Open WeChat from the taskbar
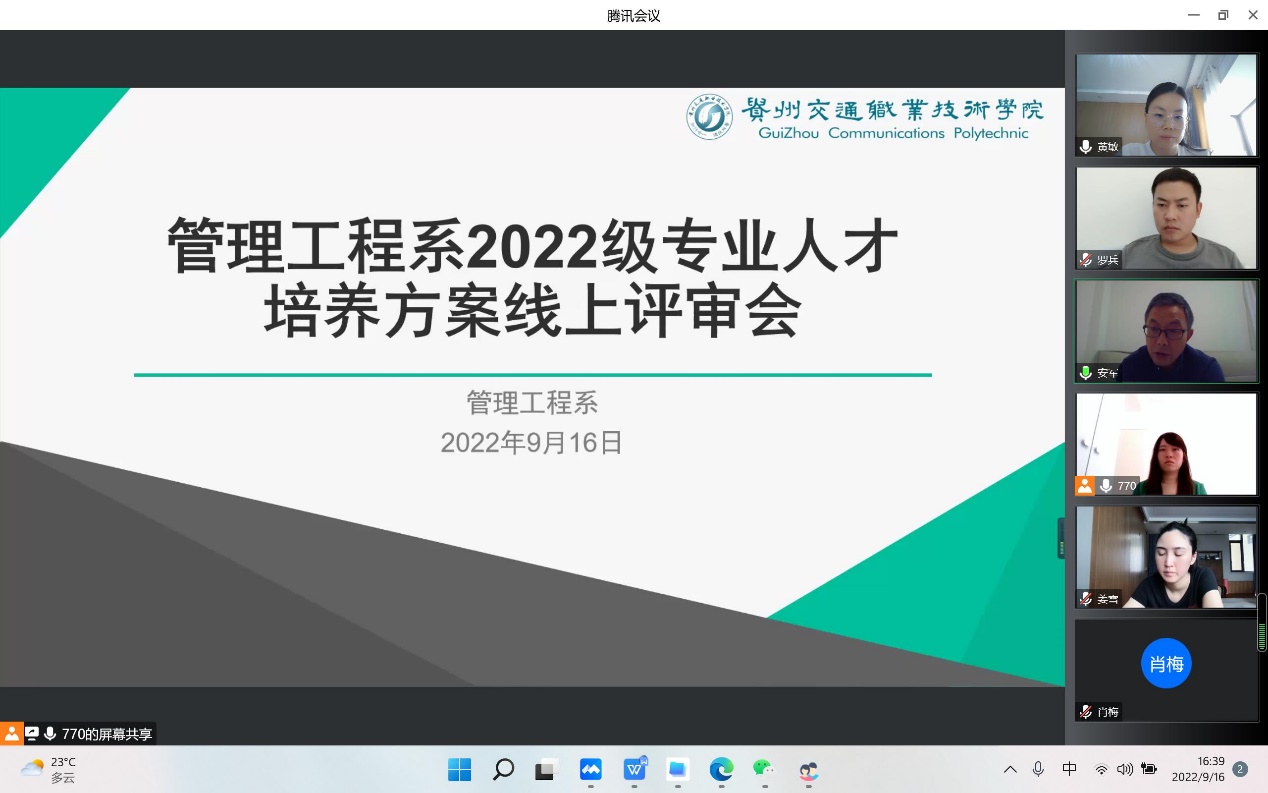 click(764, 770)
